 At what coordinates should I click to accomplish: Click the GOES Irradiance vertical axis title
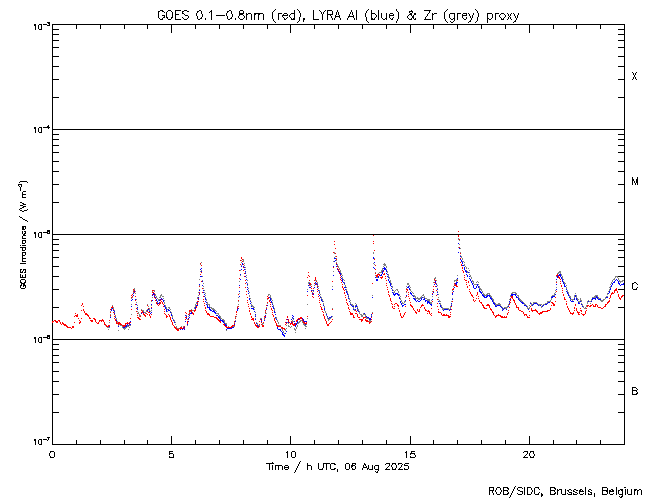click(x=20, y=235)
